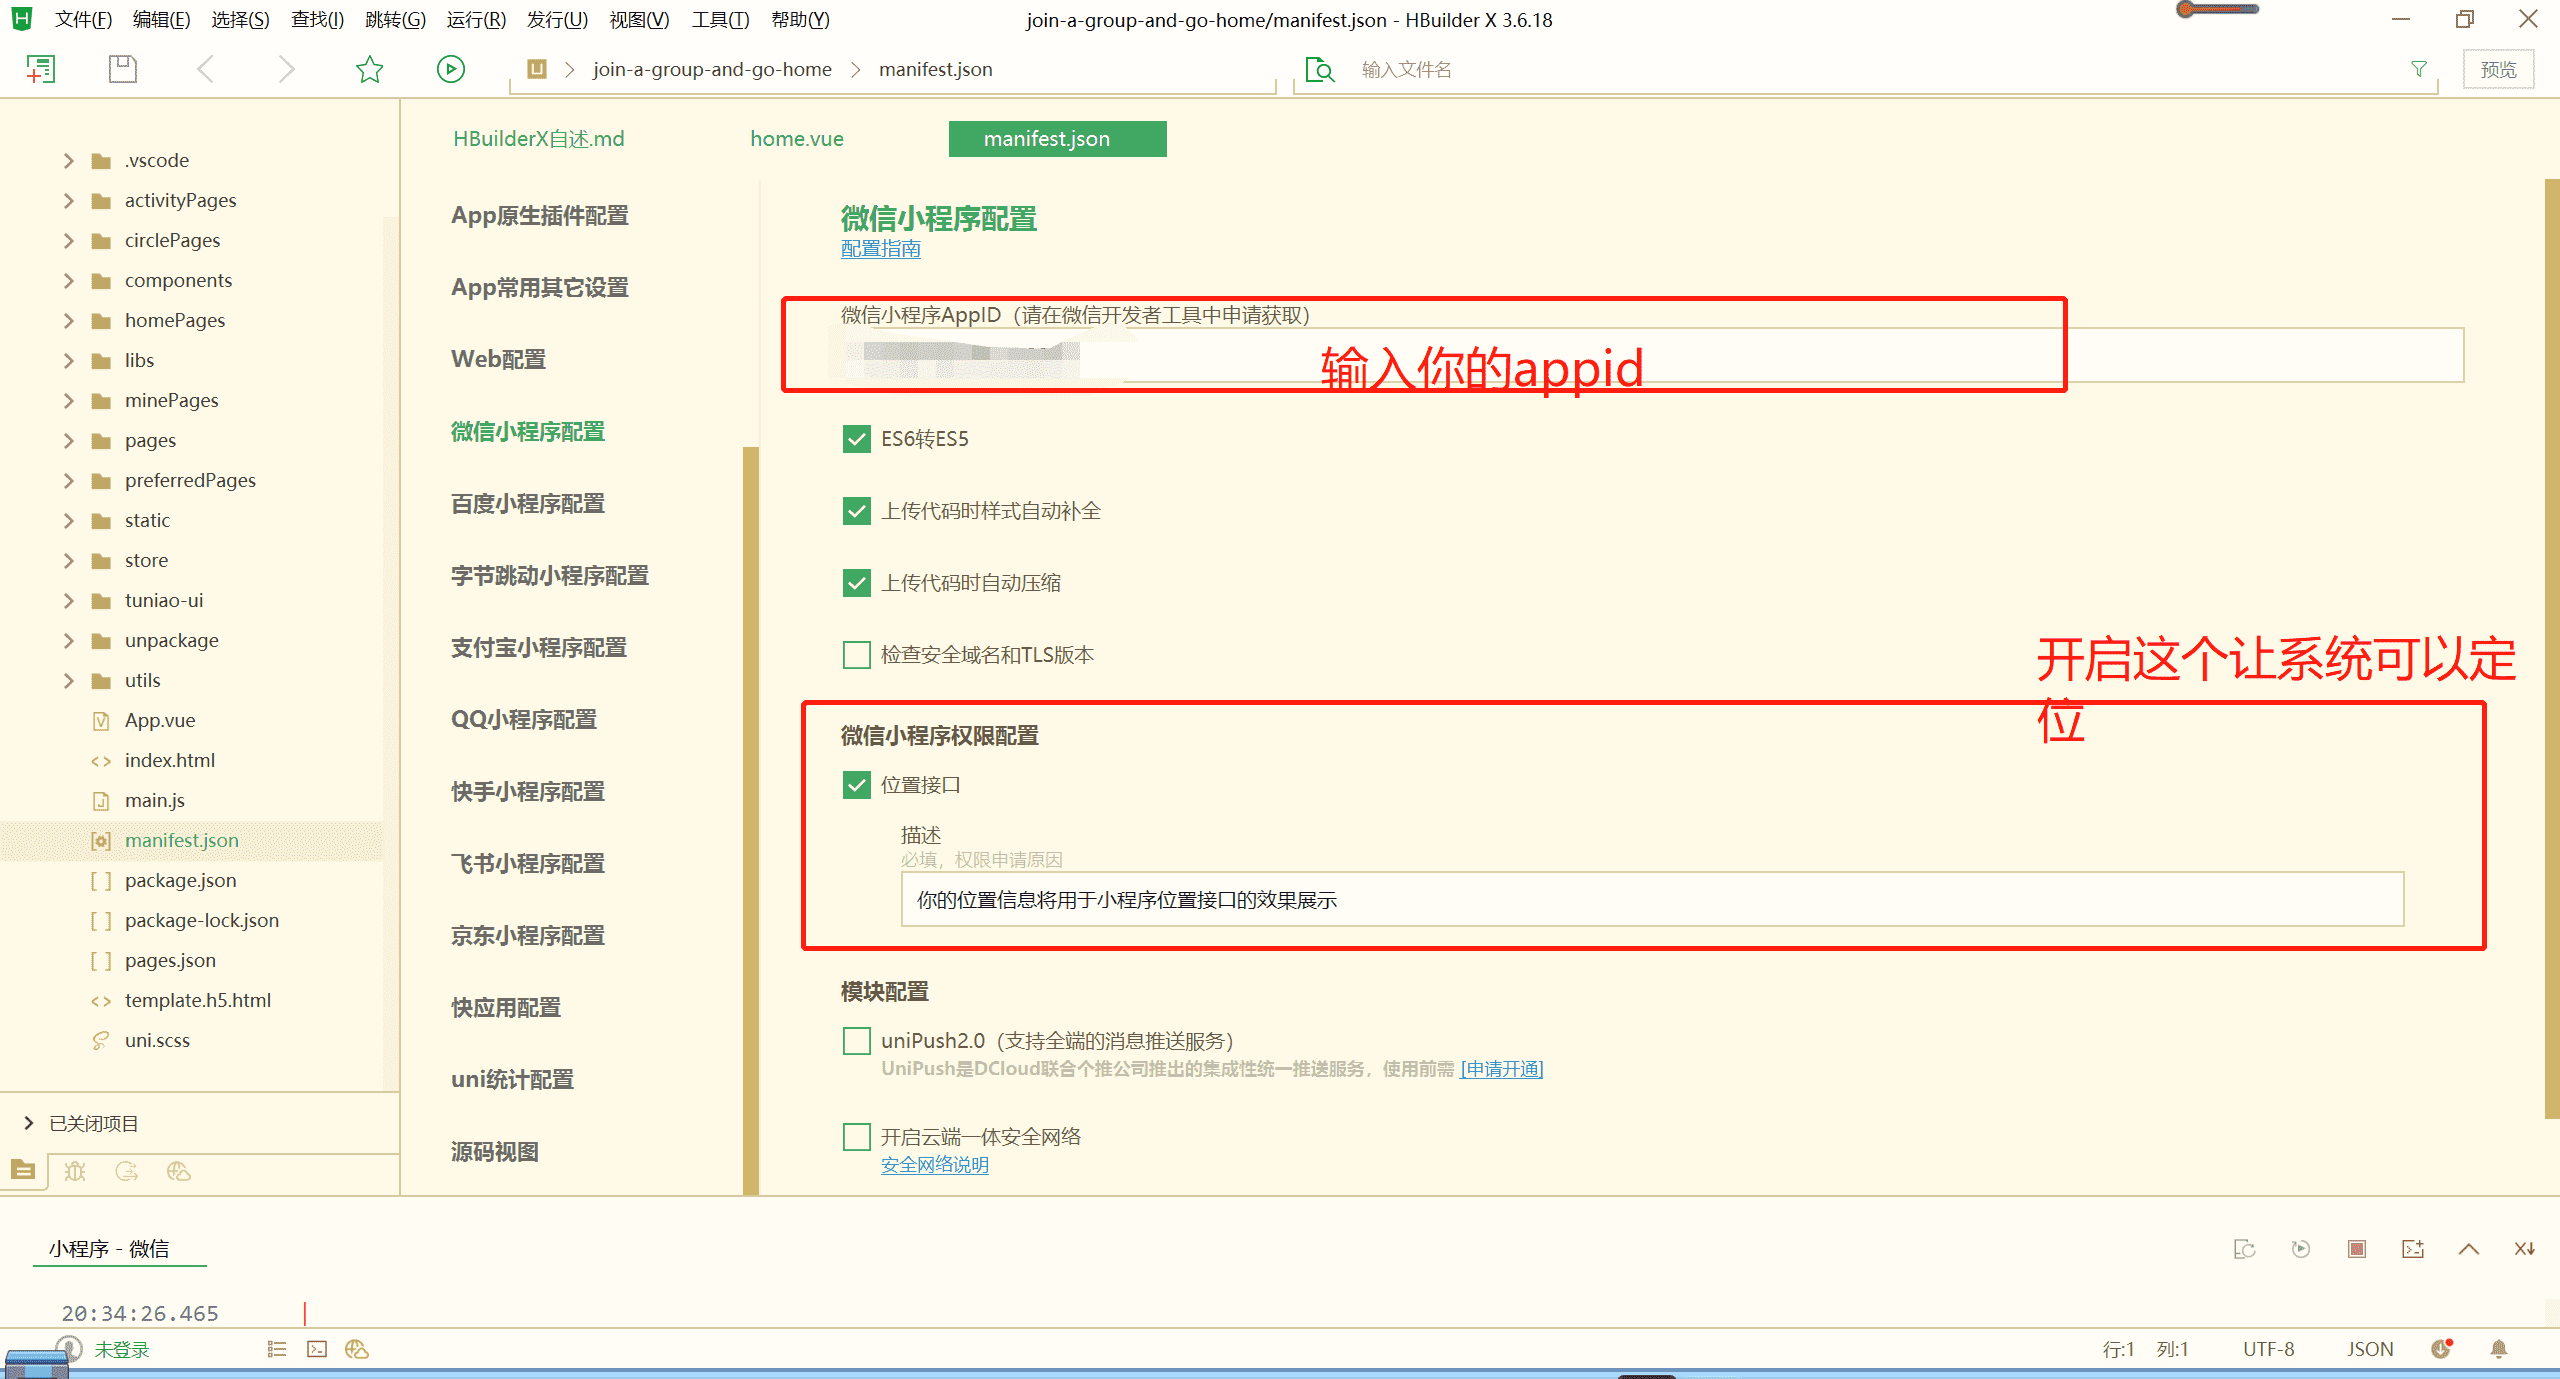Expand the tuniao-ui folder
The width and height of the screenshot is (2560, 1379).
coord(69,601)
